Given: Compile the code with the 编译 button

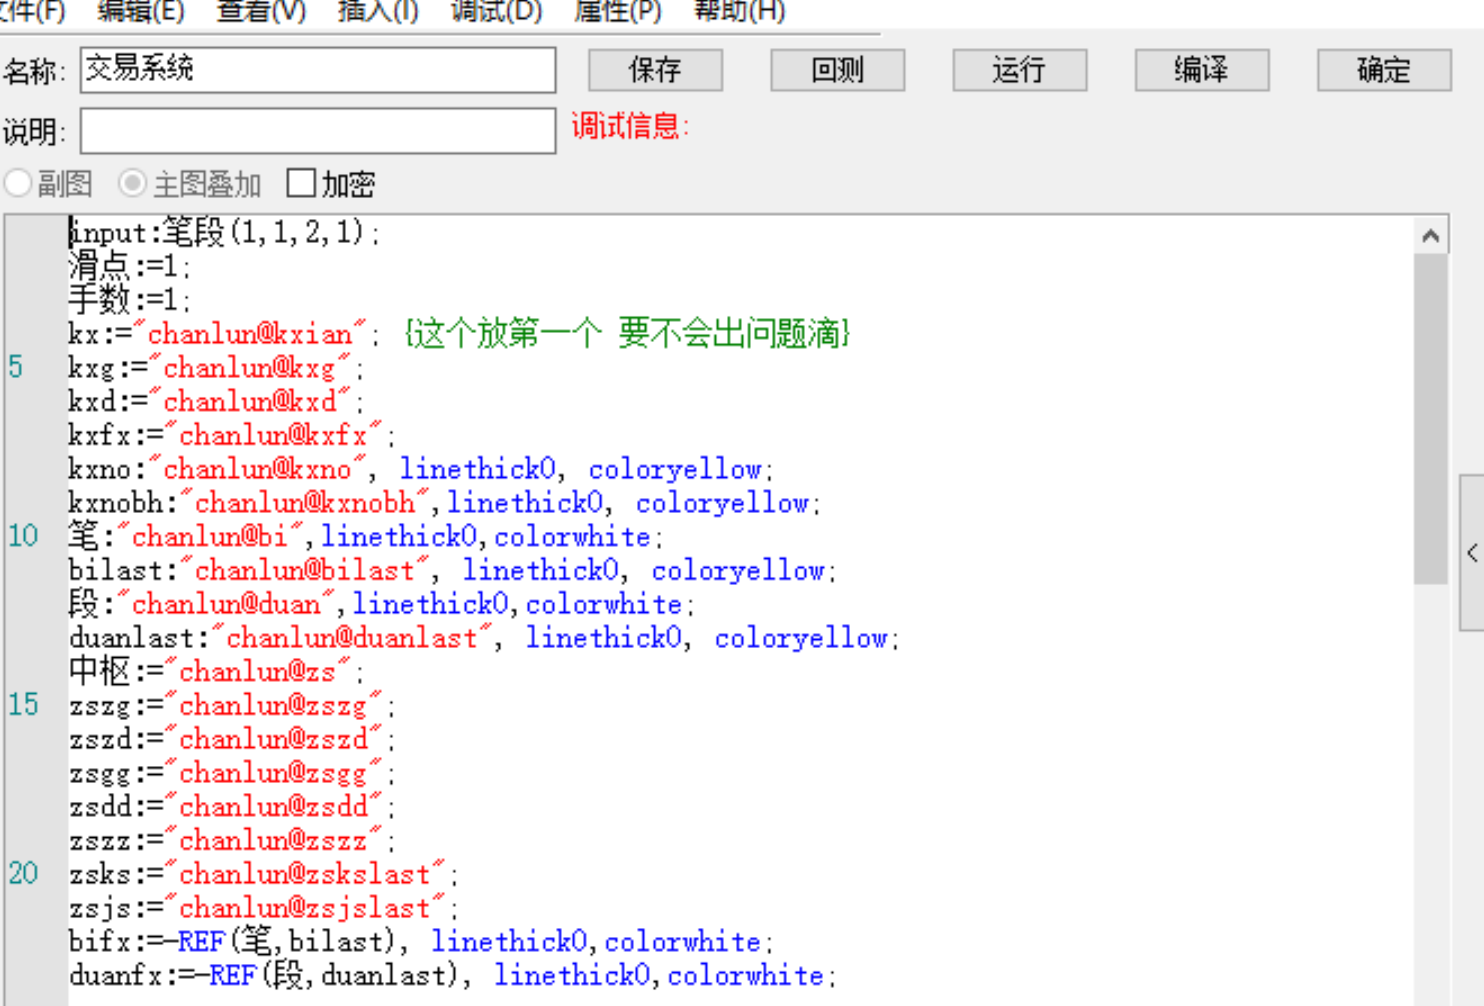Looking at the screenshot, I should (1201, 70).
